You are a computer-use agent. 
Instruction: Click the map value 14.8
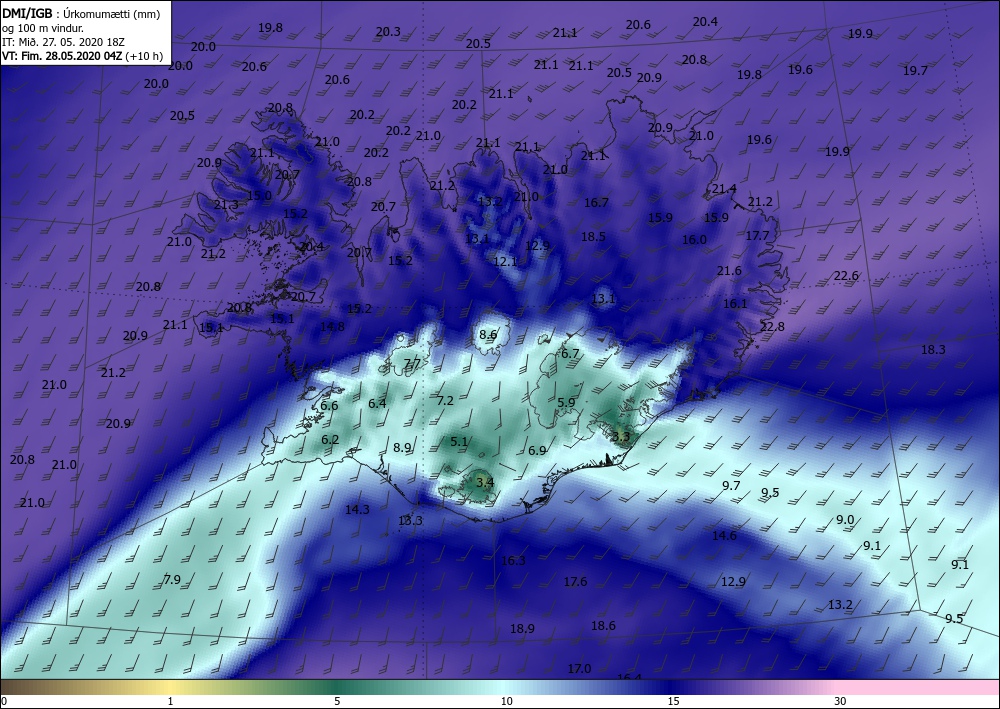(332, 326)
